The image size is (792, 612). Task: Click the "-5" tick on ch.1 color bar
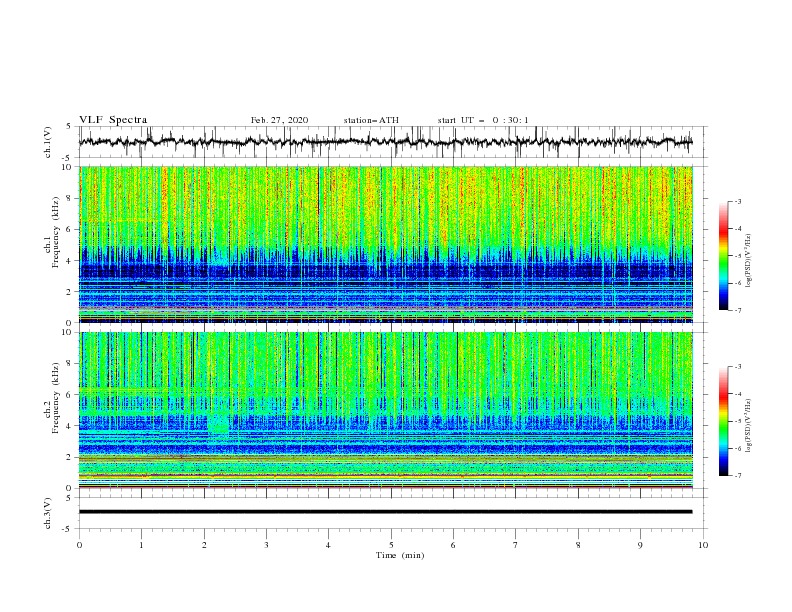coord(738,256)
